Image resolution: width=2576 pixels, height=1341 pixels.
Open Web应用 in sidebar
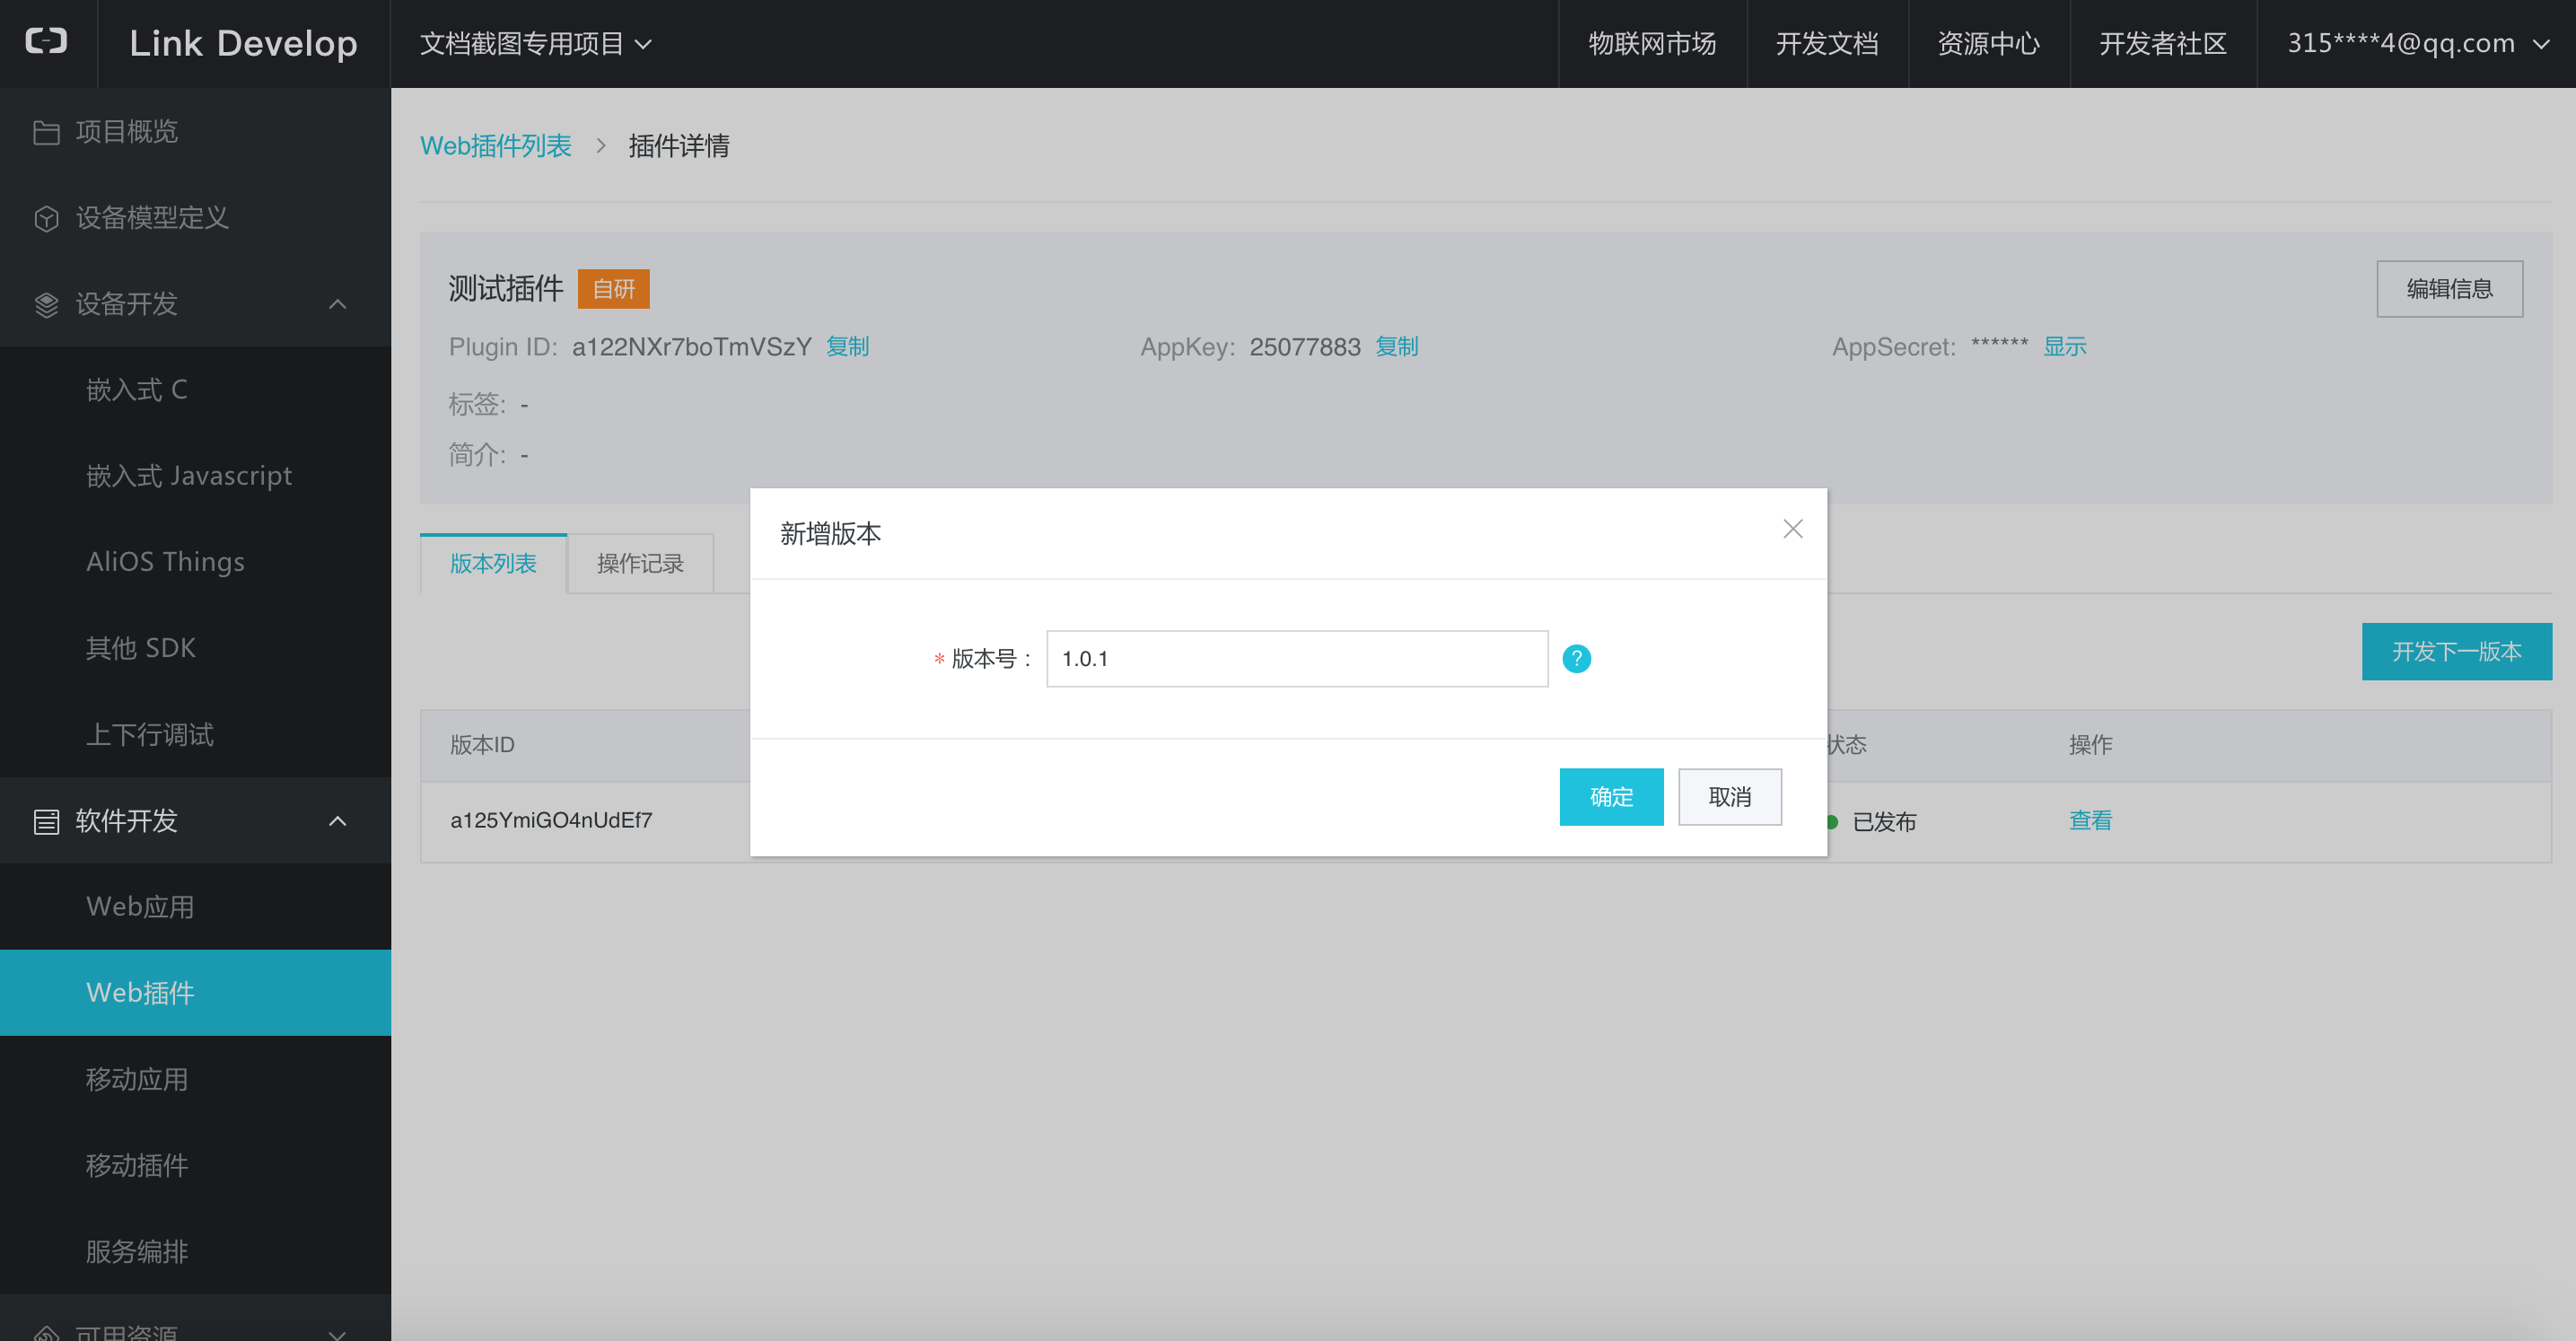point(195,907)
